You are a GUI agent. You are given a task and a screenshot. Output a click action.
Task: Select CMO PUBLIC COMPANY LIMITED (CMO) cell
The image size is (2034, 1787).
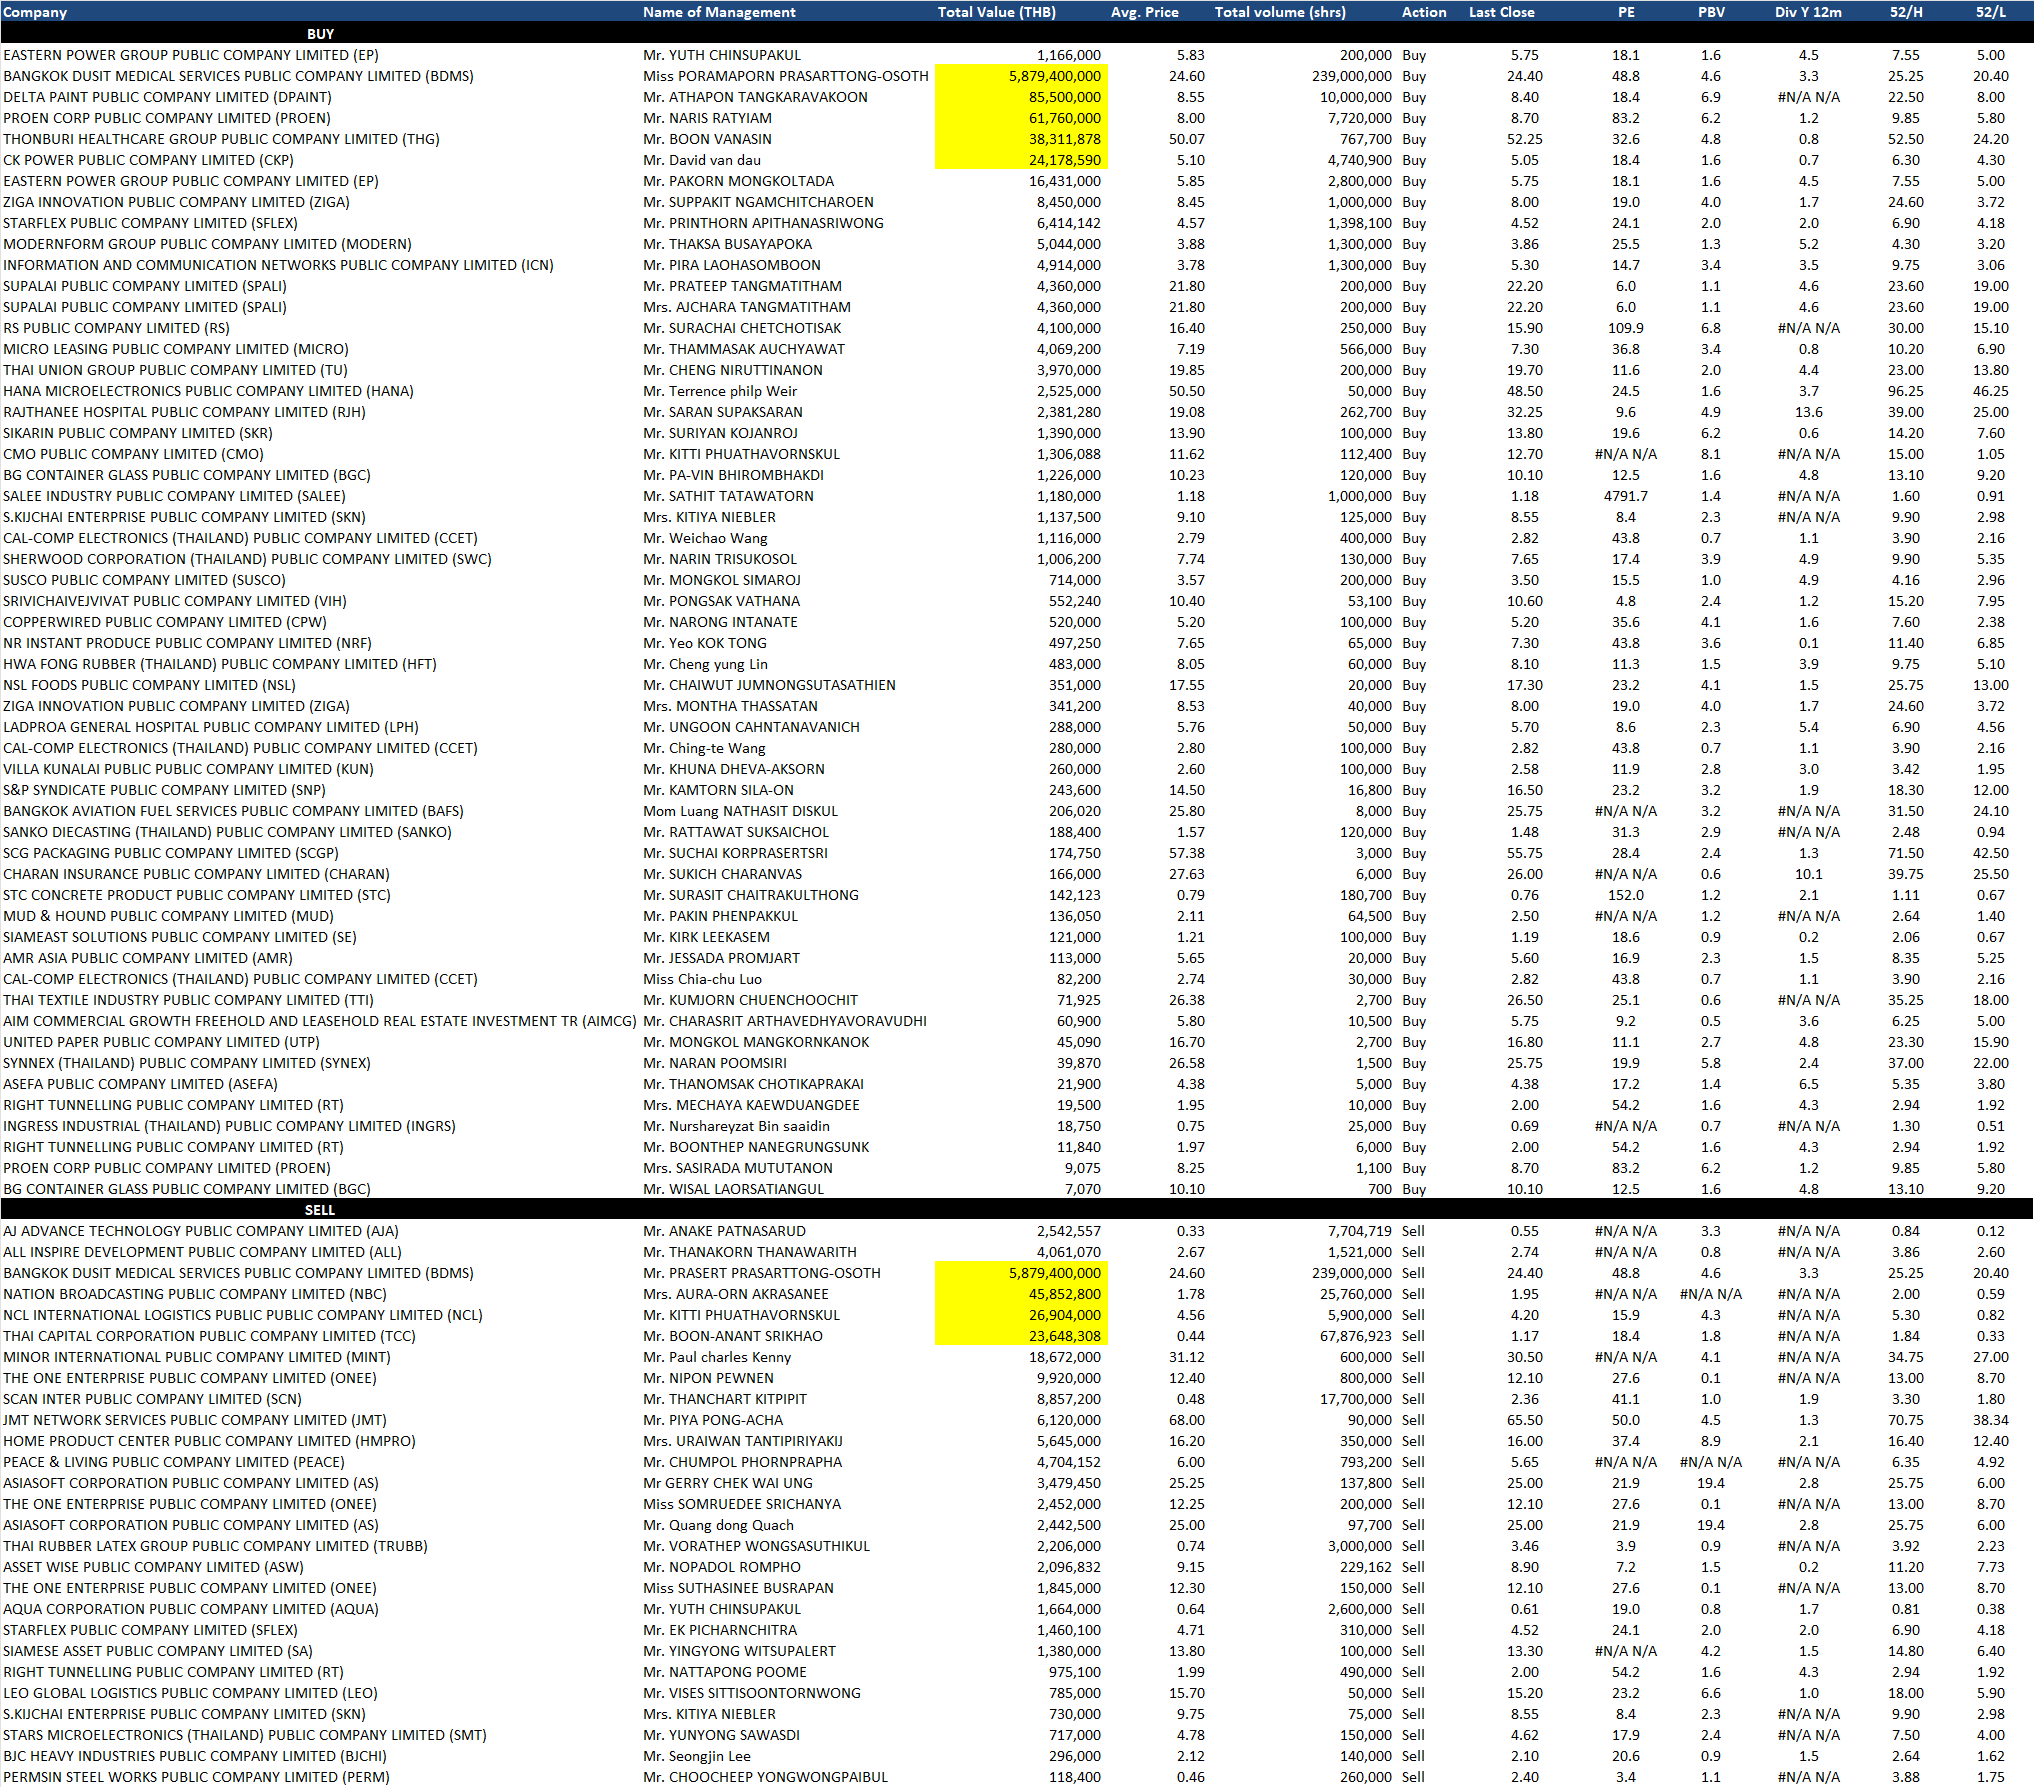(x=133, y=454)
